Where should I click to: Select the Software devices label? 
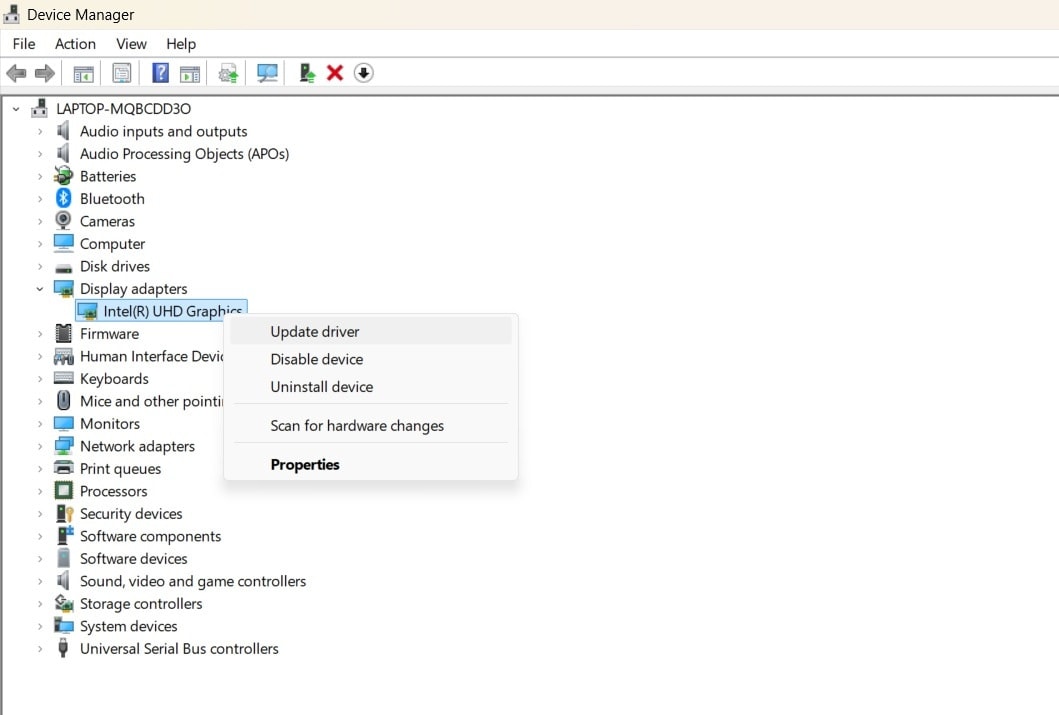(134, 558)
